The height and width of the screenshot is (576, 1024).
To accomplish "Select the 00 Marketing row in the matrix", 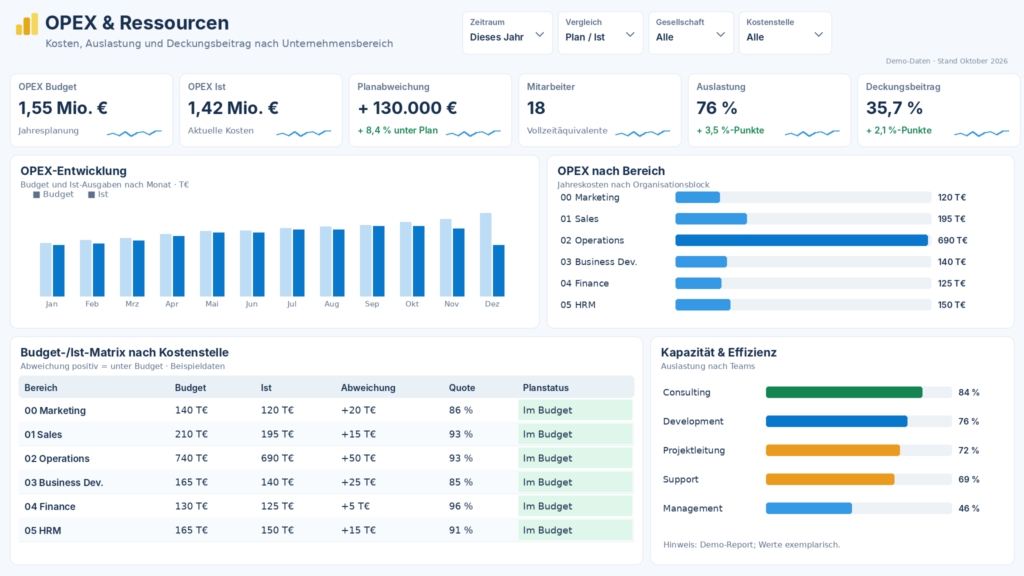I will click(x=326, y=410).
